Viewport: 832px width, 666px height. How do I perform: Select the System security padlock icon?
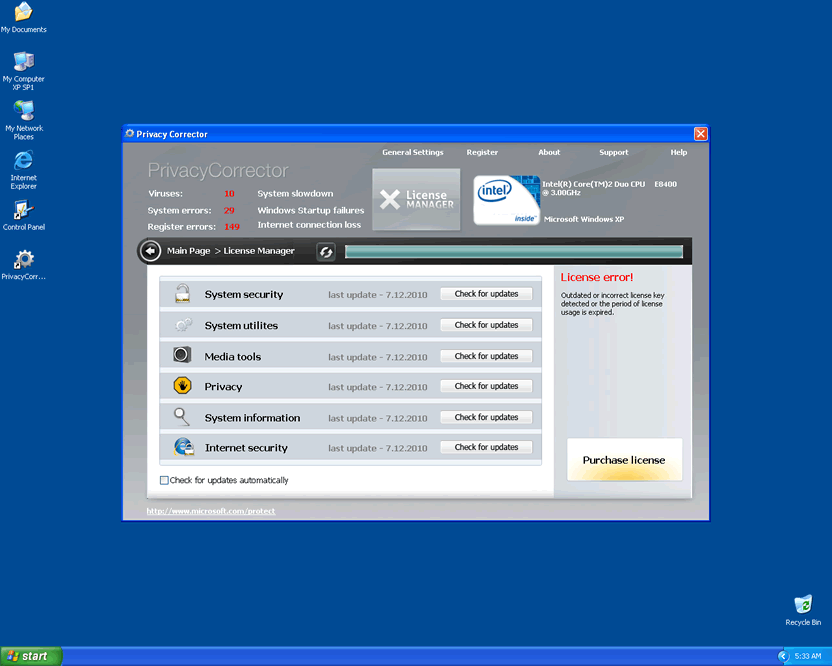pyautogui.click(x=182, y=294)
